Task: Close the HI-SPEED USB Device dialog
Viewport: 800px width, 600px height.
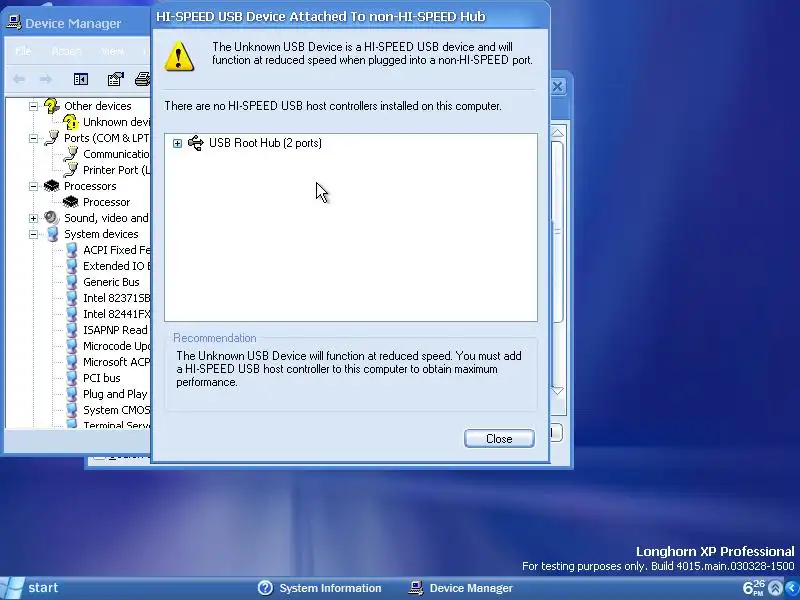Action: 499,439
